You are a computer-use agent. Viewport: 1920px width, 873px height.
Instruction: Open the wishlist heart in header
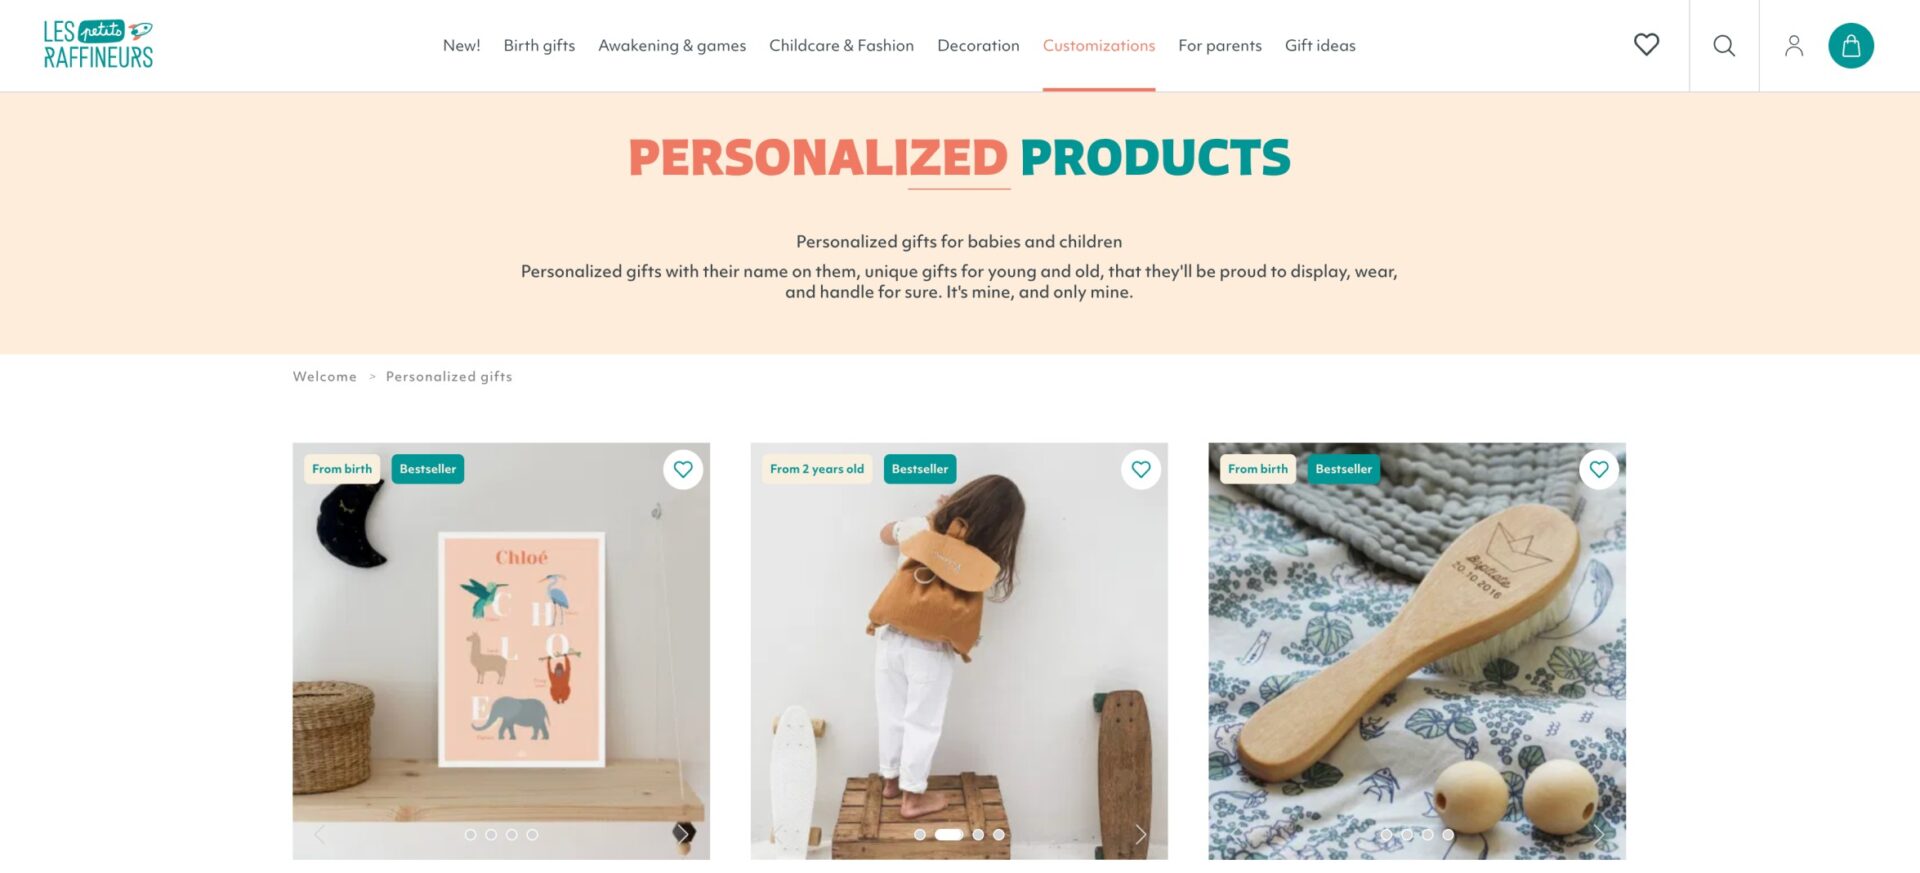coord(1646,45)
